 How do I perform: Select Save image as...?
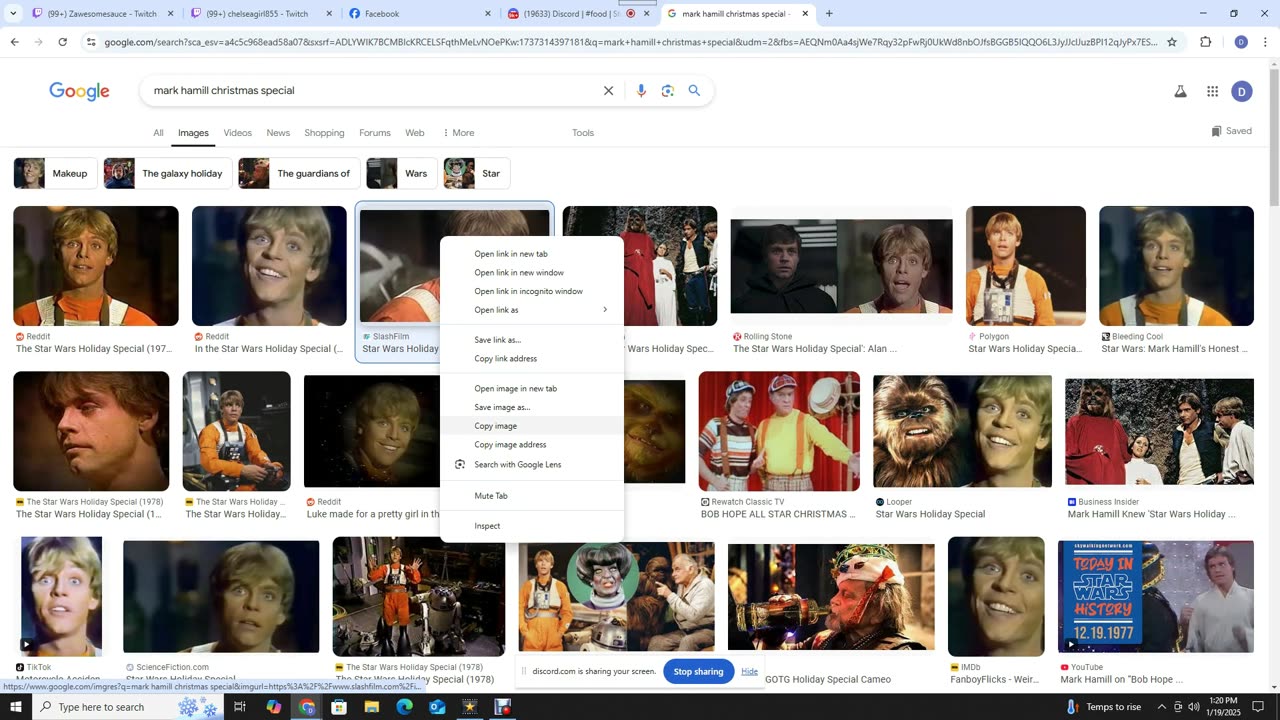(532, 407)
